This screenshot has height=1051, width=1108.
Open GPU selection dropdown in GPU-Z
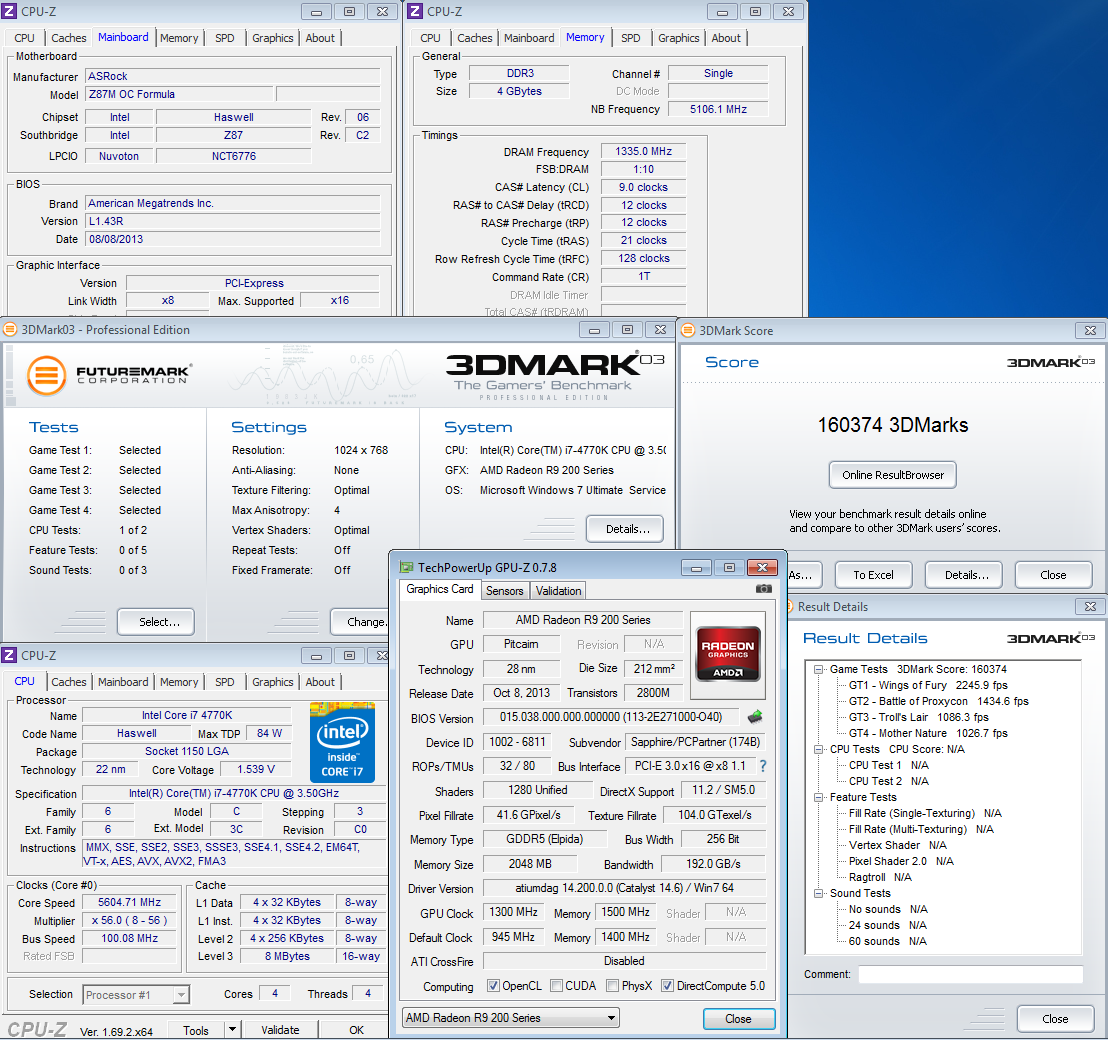point(510,1018)
